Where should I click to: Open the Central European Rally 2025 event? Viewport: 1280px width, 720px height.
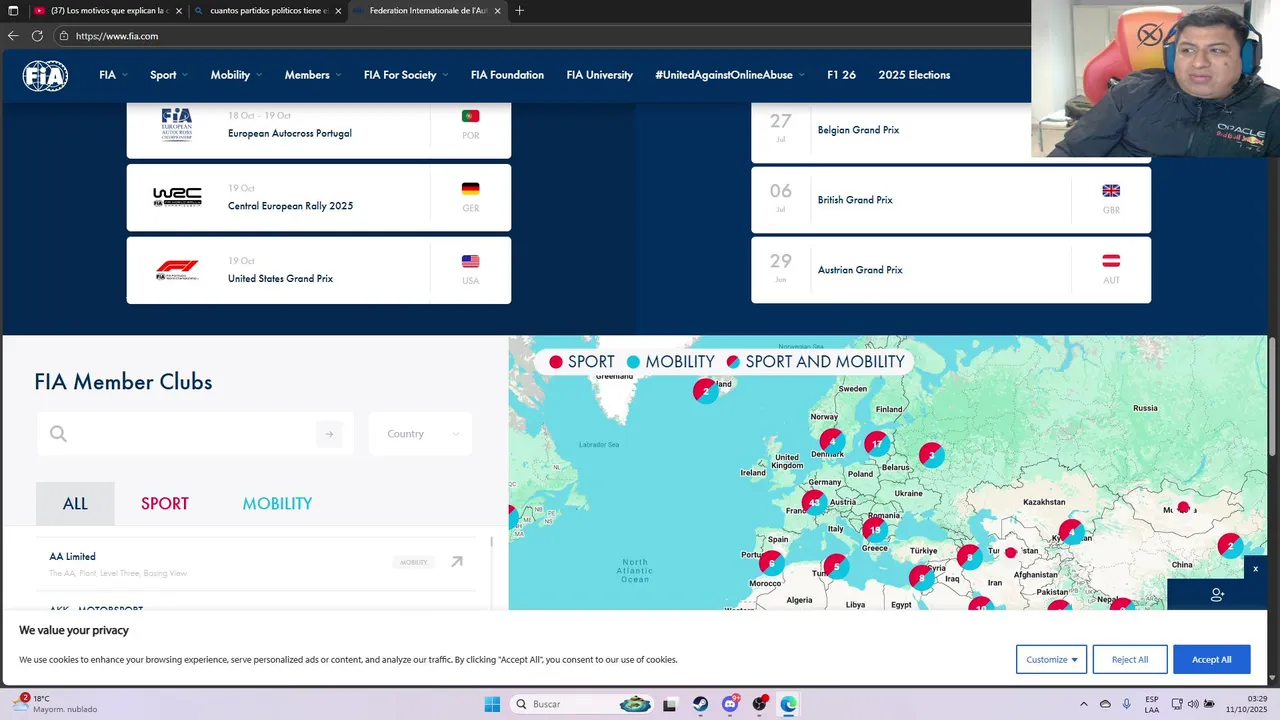(x=318, y=198)
